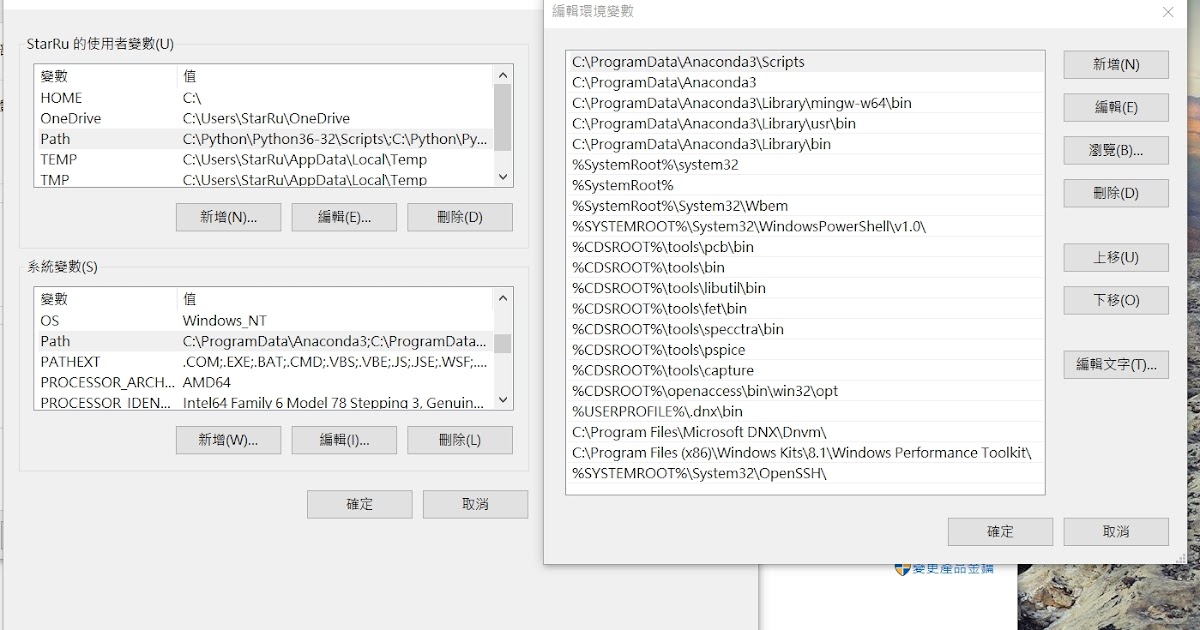
Task: Select the %CDSROOT%\tools\bin entry
Action: coord(805,267)
